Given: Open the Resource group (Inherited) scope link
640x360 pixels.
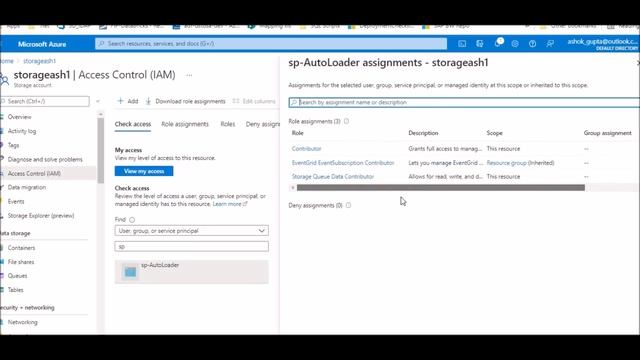Looking at the screenshot, I should [520, 163].
